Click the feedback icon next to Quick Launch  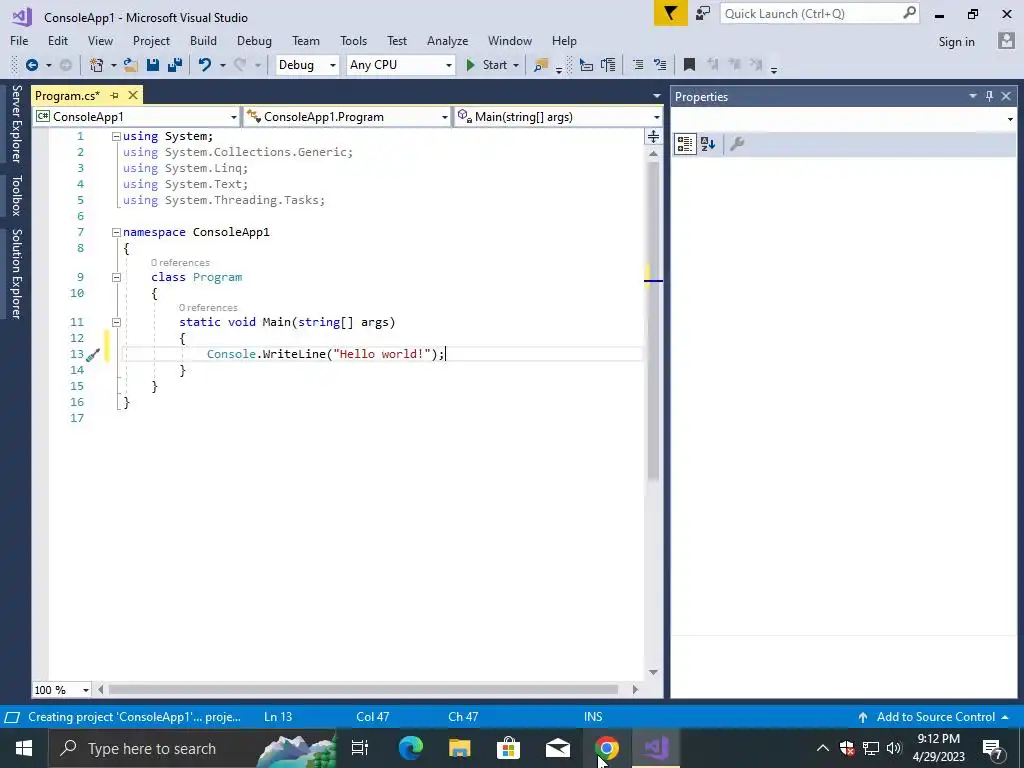[x=703, y=13]
